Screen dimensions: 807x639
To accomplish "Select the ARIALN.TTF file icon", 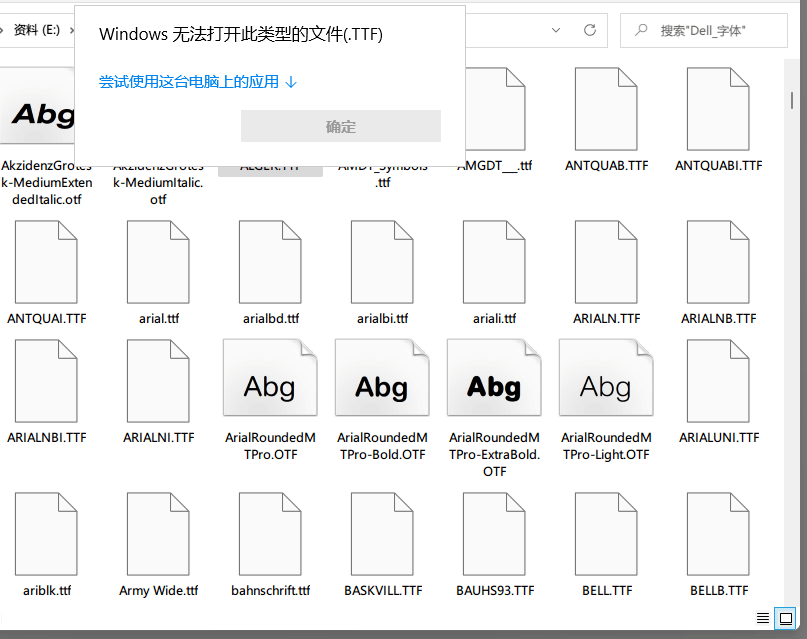I will coord(606,262).
